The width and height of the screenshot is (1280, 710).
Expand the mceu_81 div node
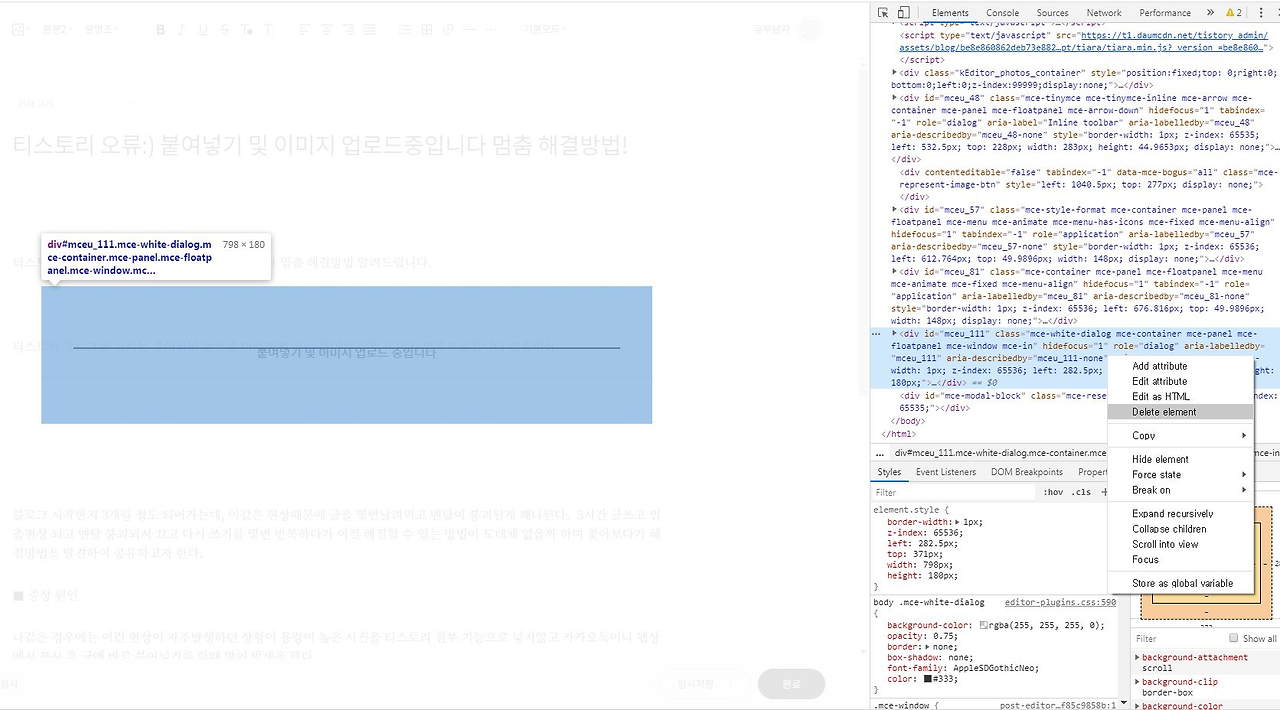click(895, 271)
